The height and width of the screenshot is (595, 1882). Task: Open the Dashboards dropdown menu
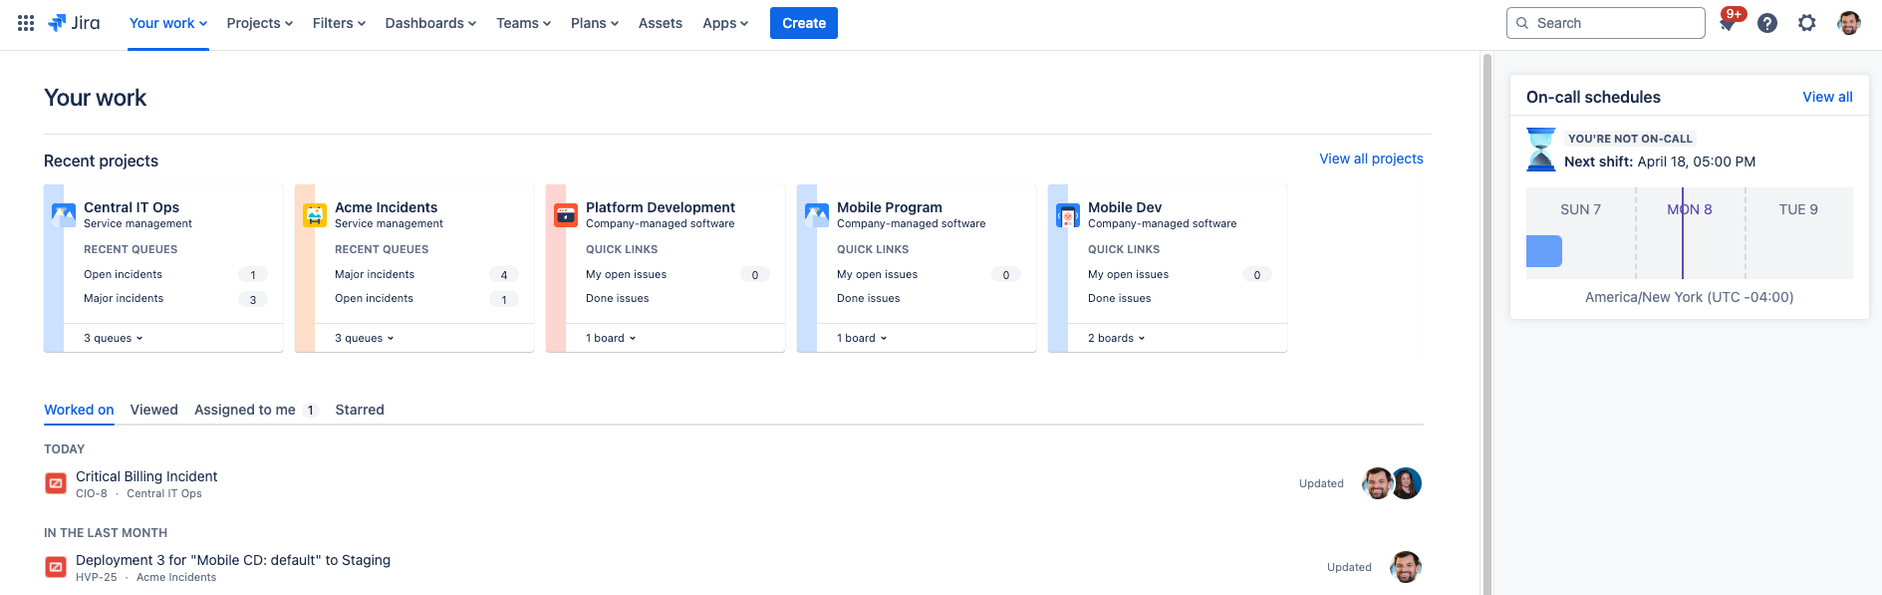[x=431, y=23]
